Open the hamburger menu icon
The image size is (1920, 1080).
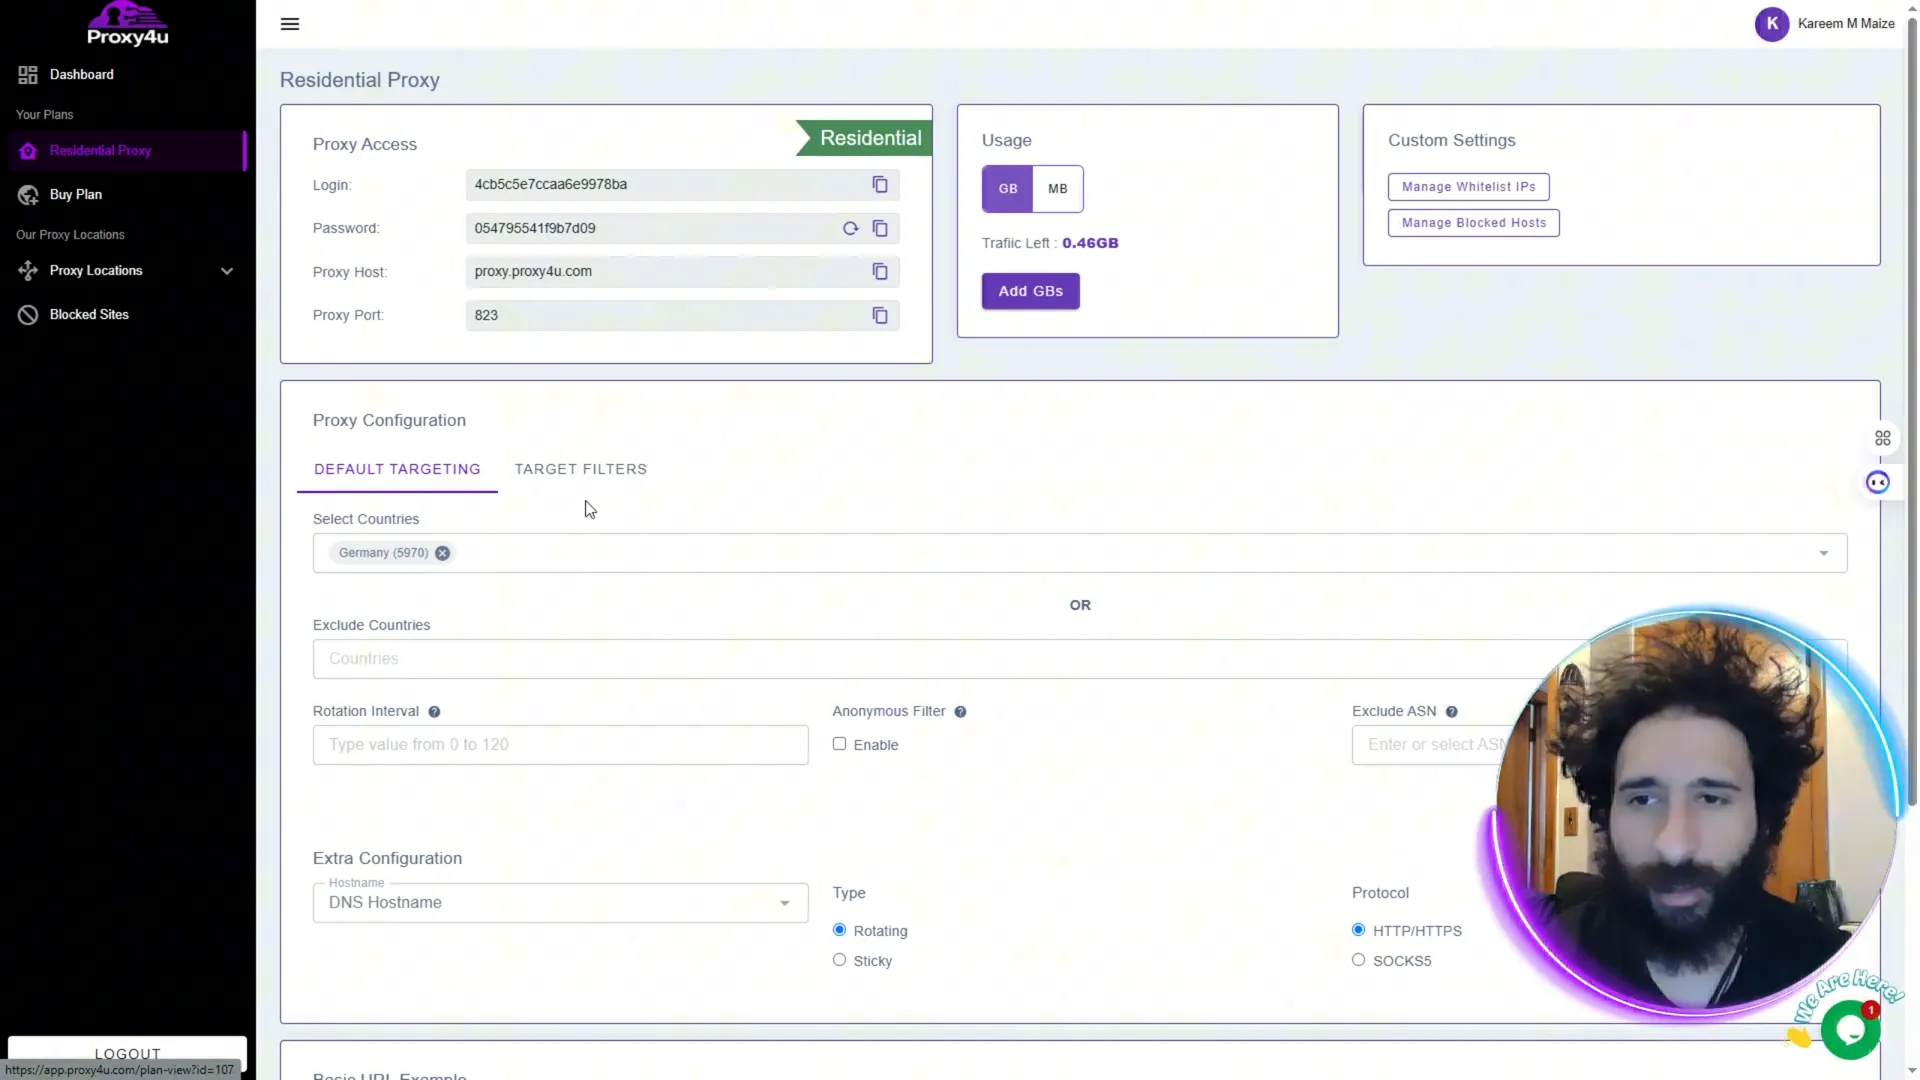[x=290, y=24]
